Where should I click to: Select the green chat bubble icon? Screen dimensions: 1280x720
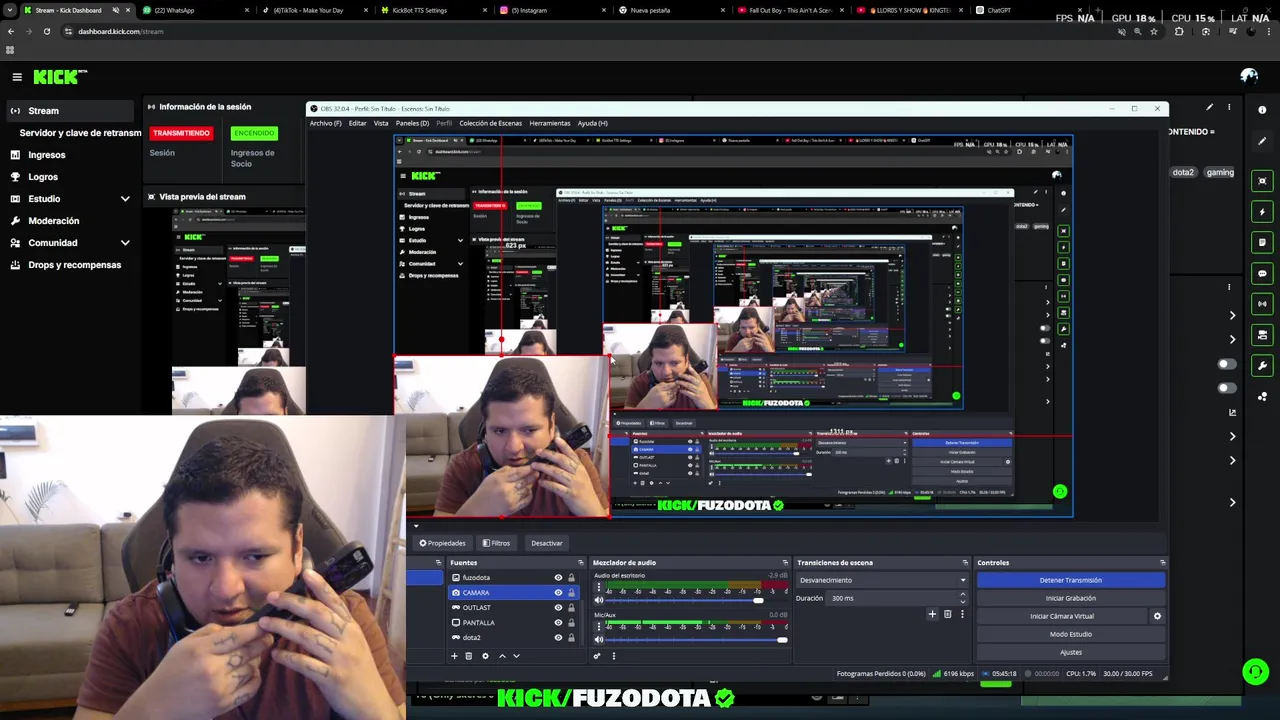point(1262,273)
